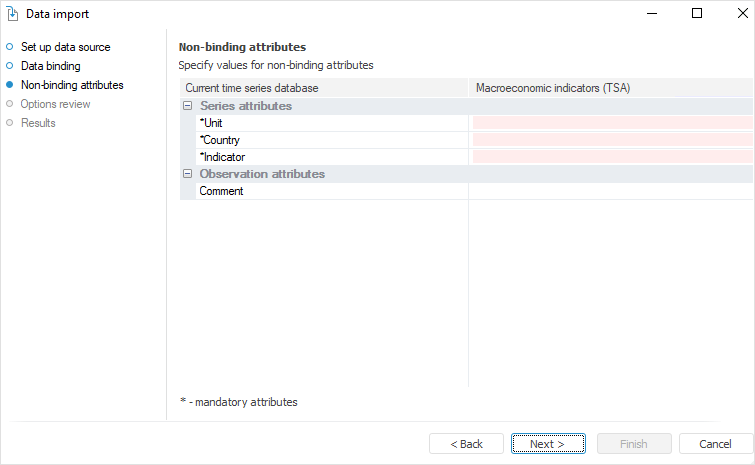Select the Results step
The height and width of the screenshot is (465, 755).
(x=38, y=123)
